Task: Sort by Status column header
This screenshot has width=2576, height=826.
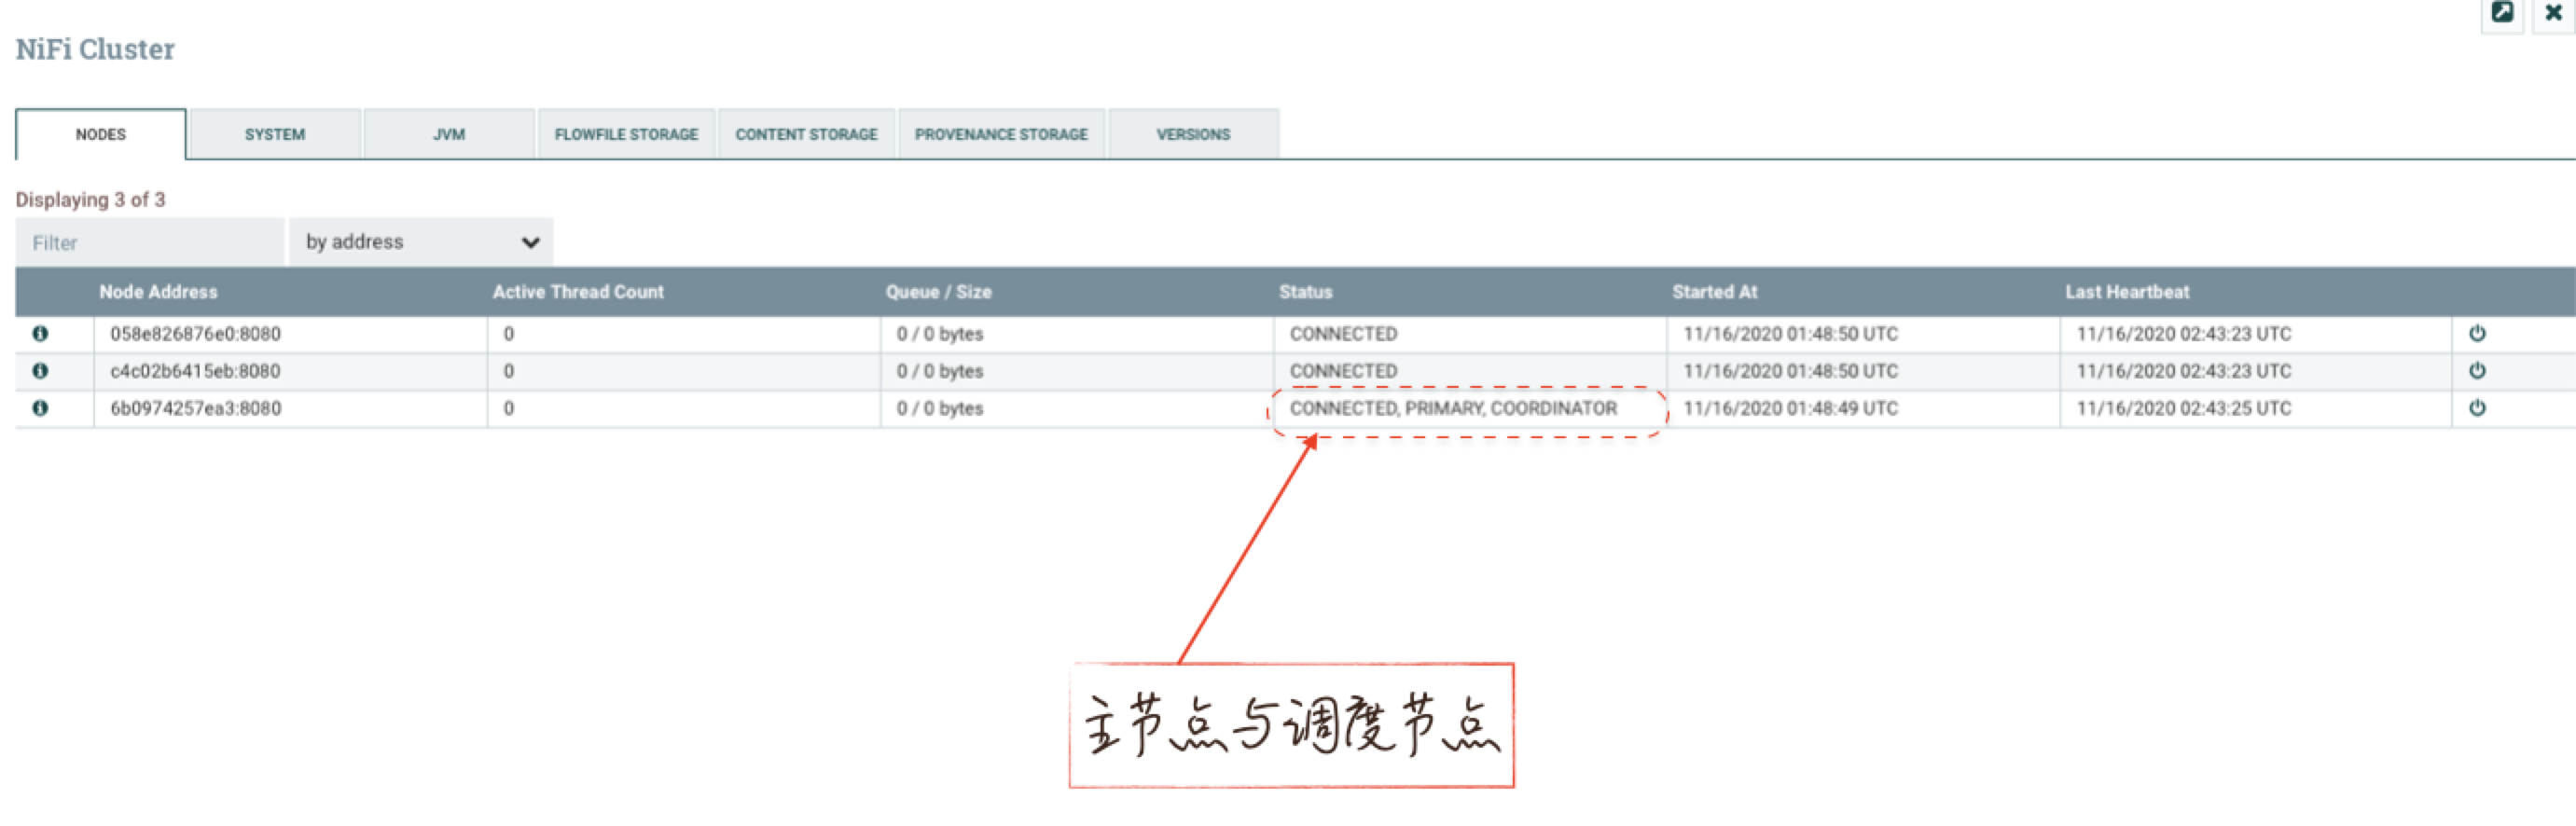Action: [x=1305, y=292]
